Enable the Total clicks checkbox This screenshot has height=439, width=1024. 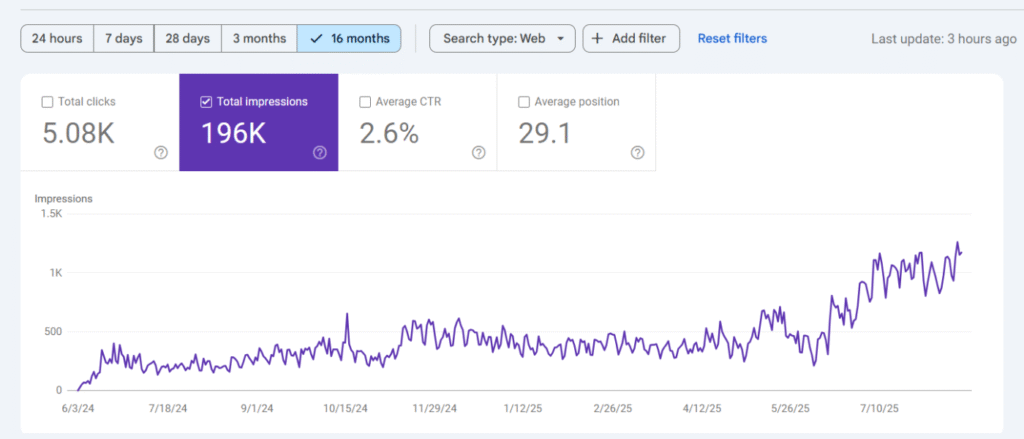tap(47, 102)
